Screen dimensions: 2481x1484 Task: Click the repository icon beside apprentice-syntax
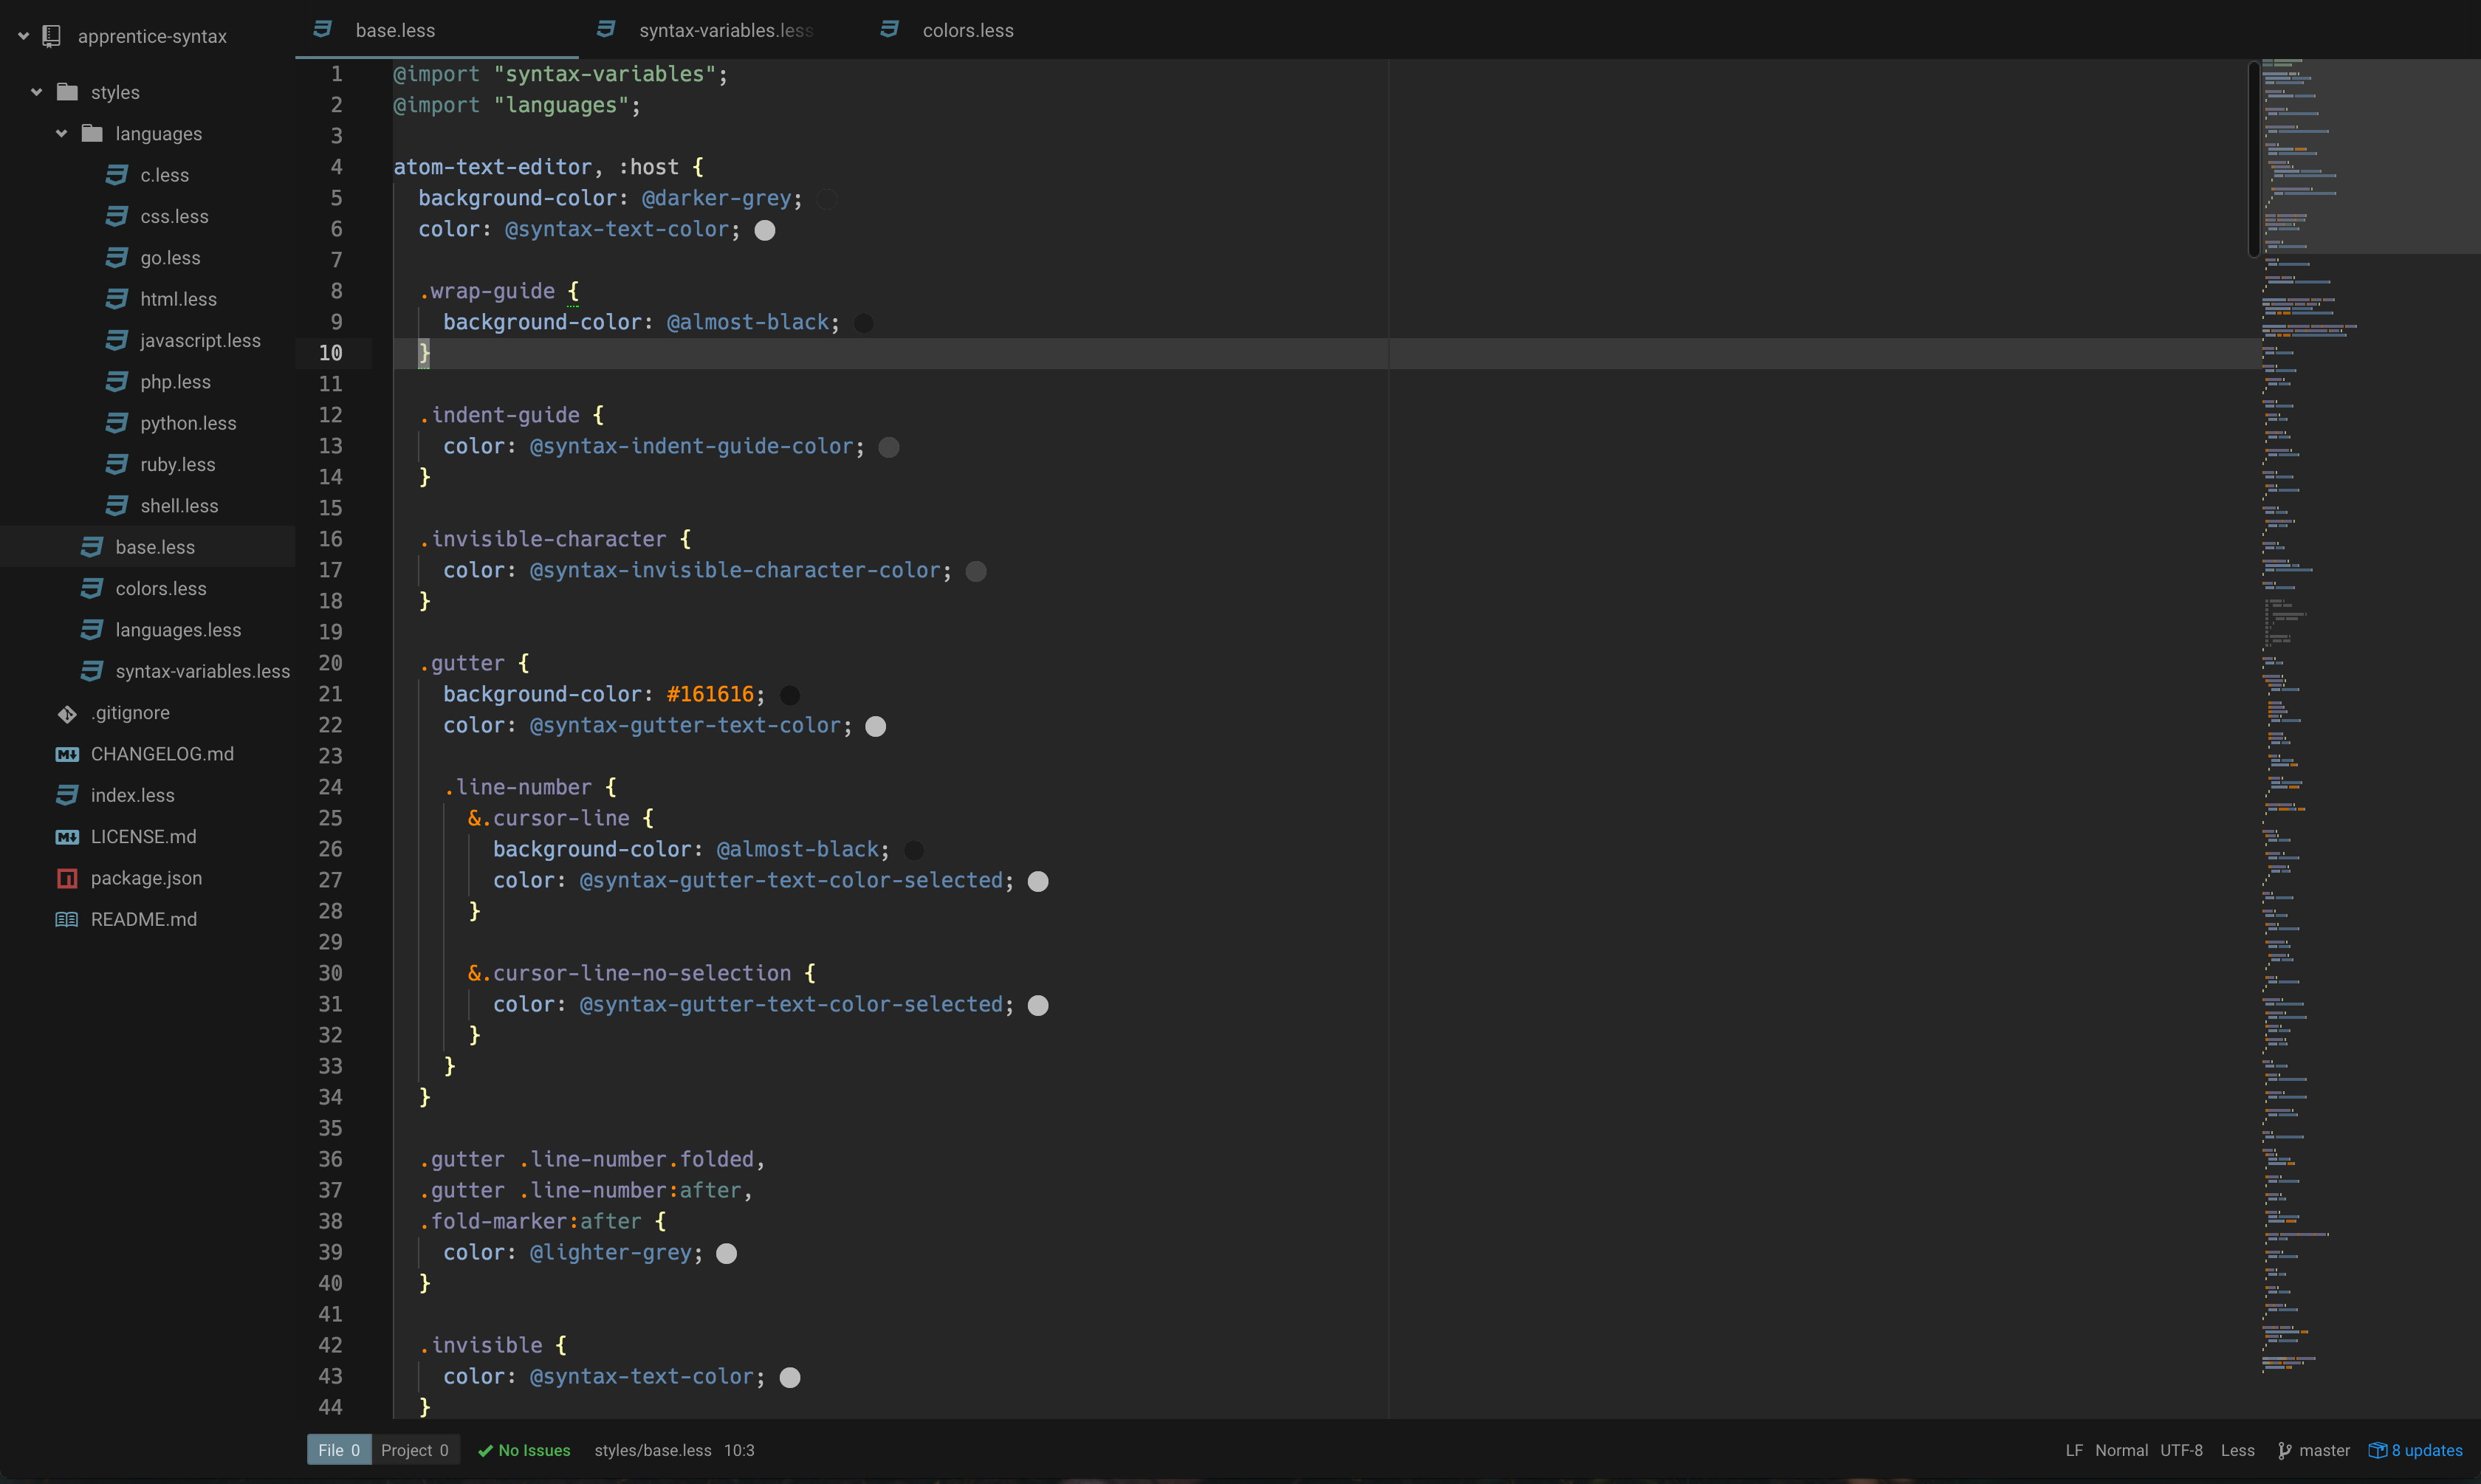[52, 37]
